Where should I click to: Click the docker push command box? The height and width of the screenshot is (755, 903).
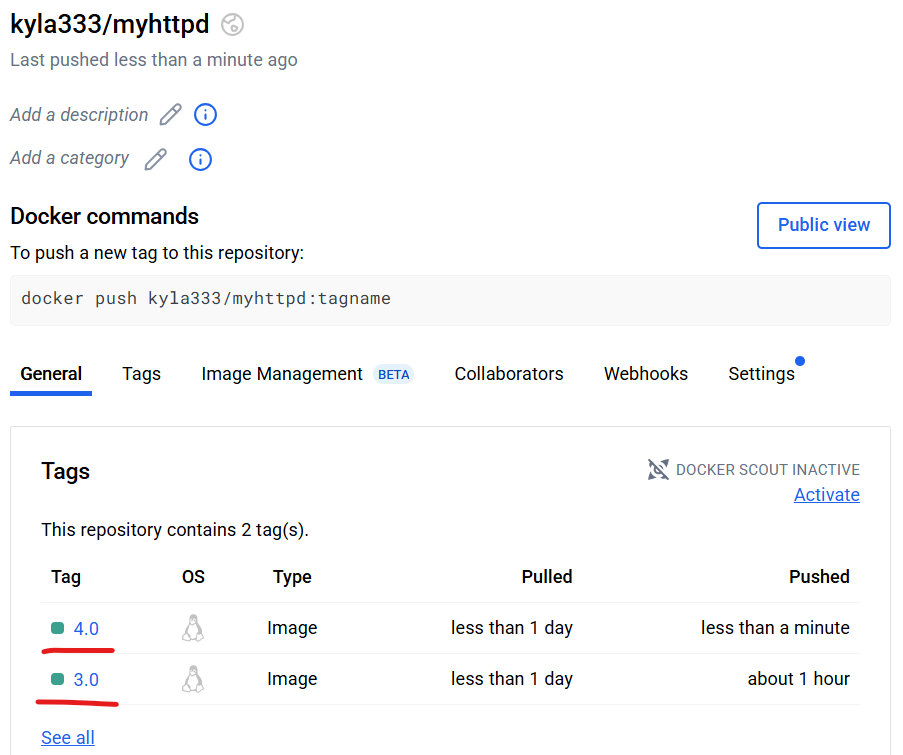click(450, 300)
